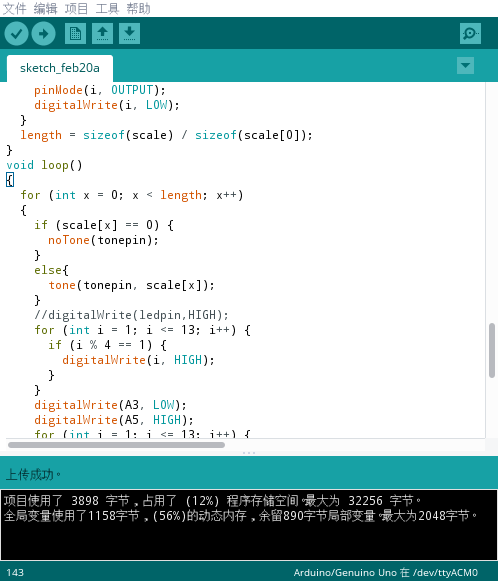Create a new sketch with New icon

76,34
